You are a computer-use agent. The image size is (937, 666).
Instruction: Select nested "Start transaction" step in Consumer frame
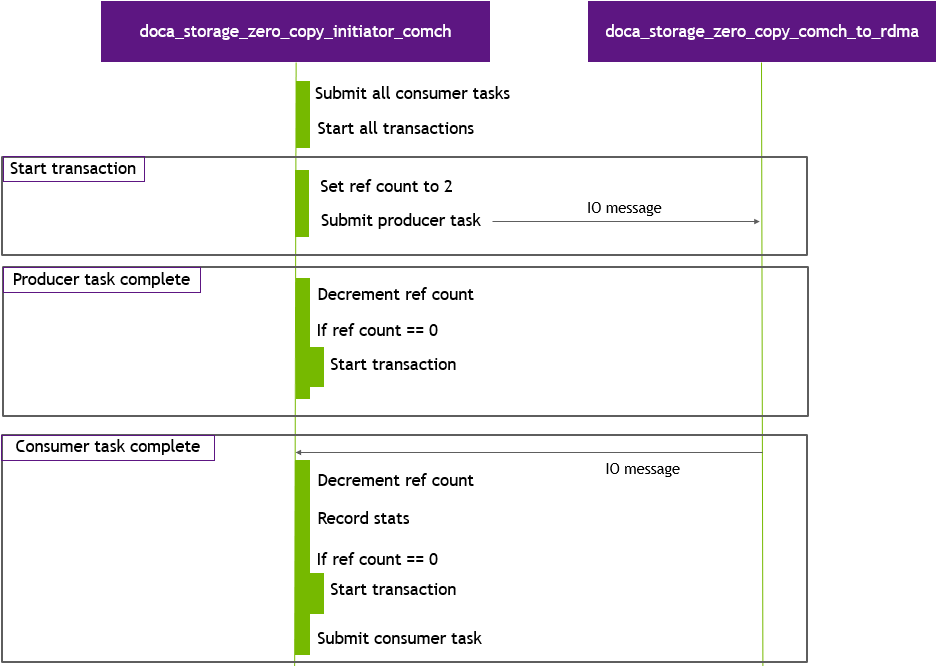393,590
